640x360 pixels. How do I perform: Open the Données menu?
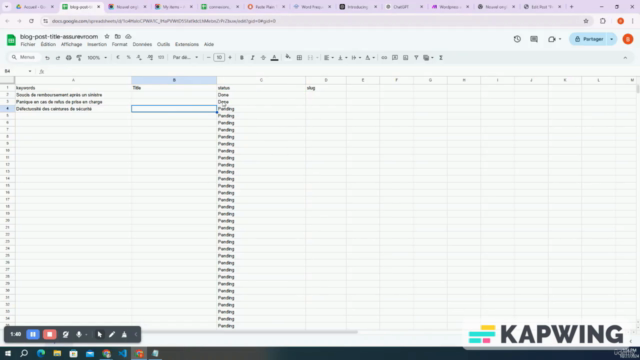pyautogui.click(x=142, y=44)
